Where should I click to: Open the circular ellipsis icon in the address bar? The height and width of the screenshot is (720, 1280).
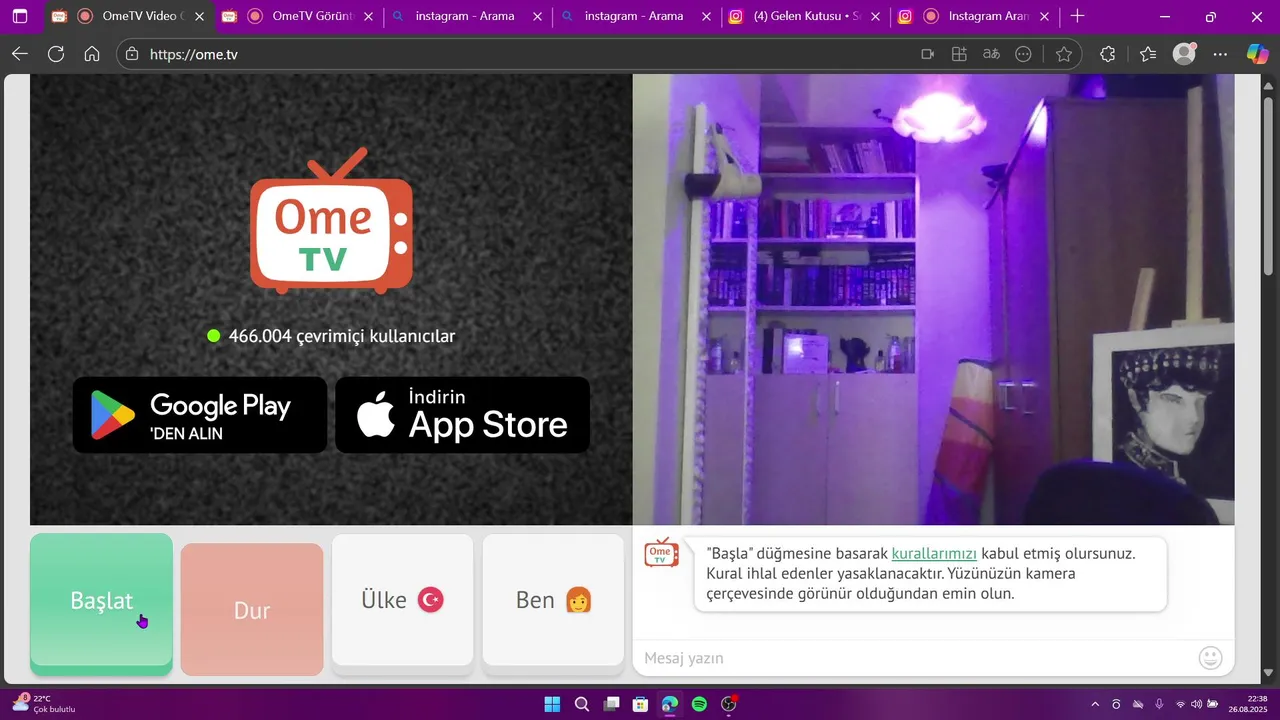(x=1023, y=54)
